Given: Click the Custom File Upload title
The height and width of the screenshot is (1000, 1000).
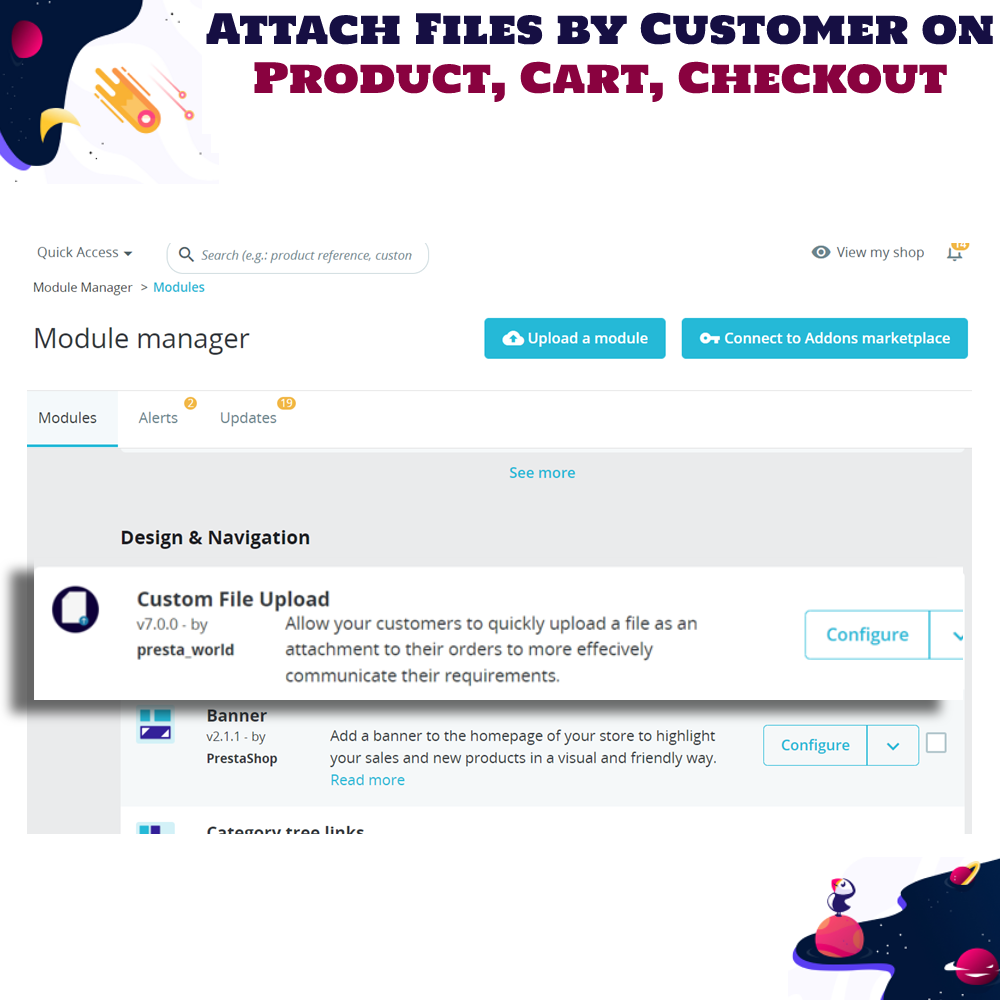Looking at the screenshot, I should (233, 599).
